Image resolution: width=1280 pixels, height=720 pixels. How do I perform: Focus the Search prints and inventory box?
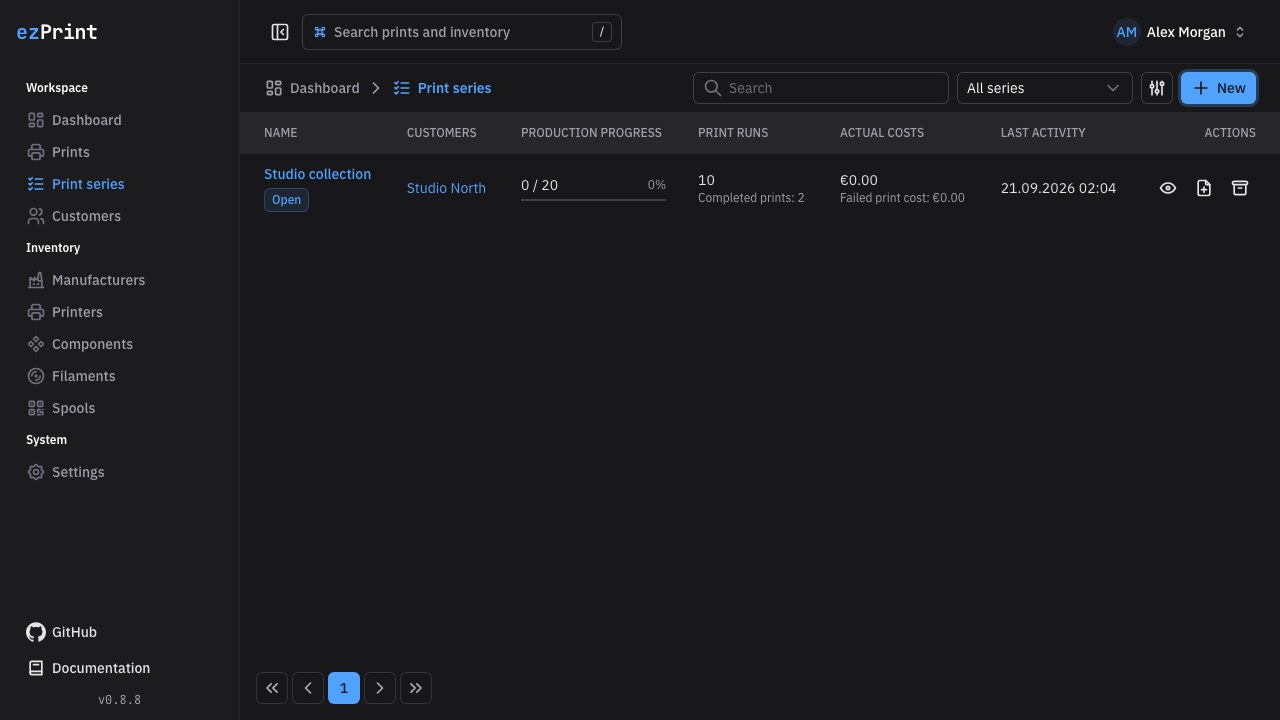pyautogui.click(x=462, y=32)
